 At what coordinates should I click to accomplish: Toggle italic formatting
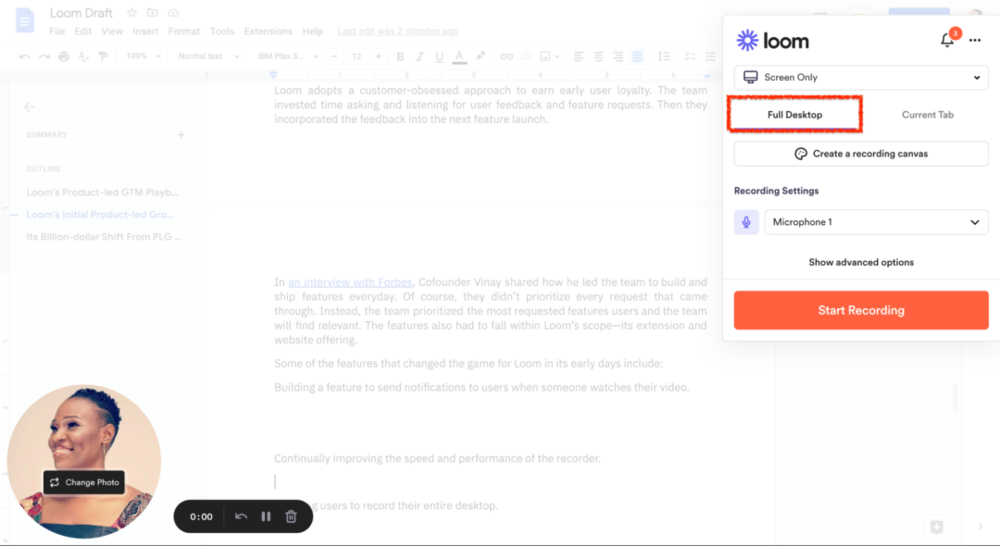pyautogui.click(x=420, y=56)
